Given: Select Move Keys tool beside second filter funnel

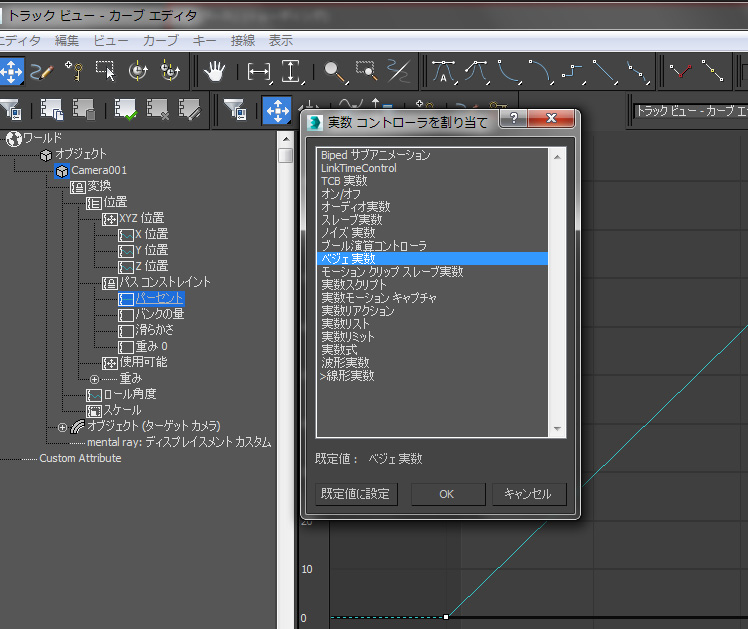Looking at the screenshot, I should [x=277, y=110].
